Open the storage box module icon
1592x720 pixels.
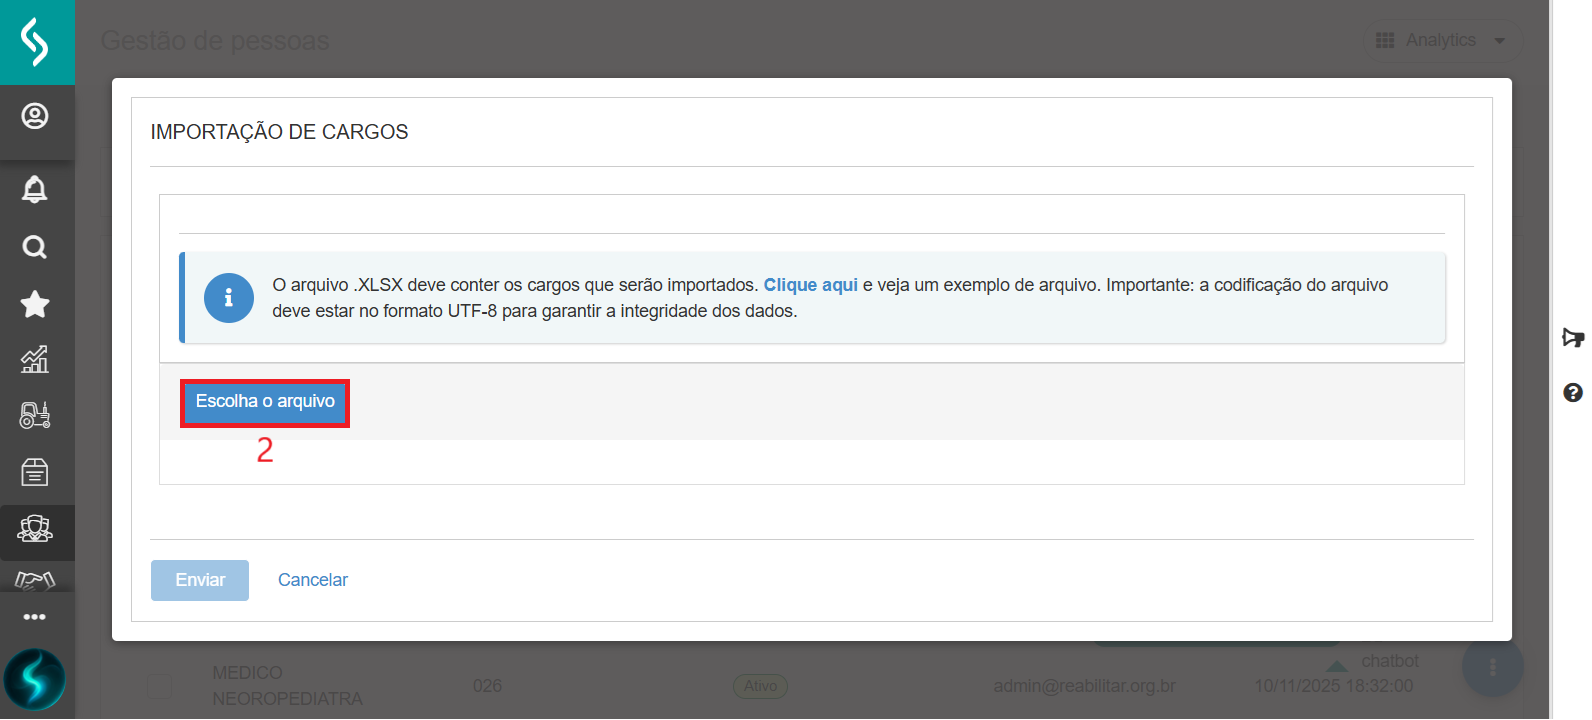(35, 472)
